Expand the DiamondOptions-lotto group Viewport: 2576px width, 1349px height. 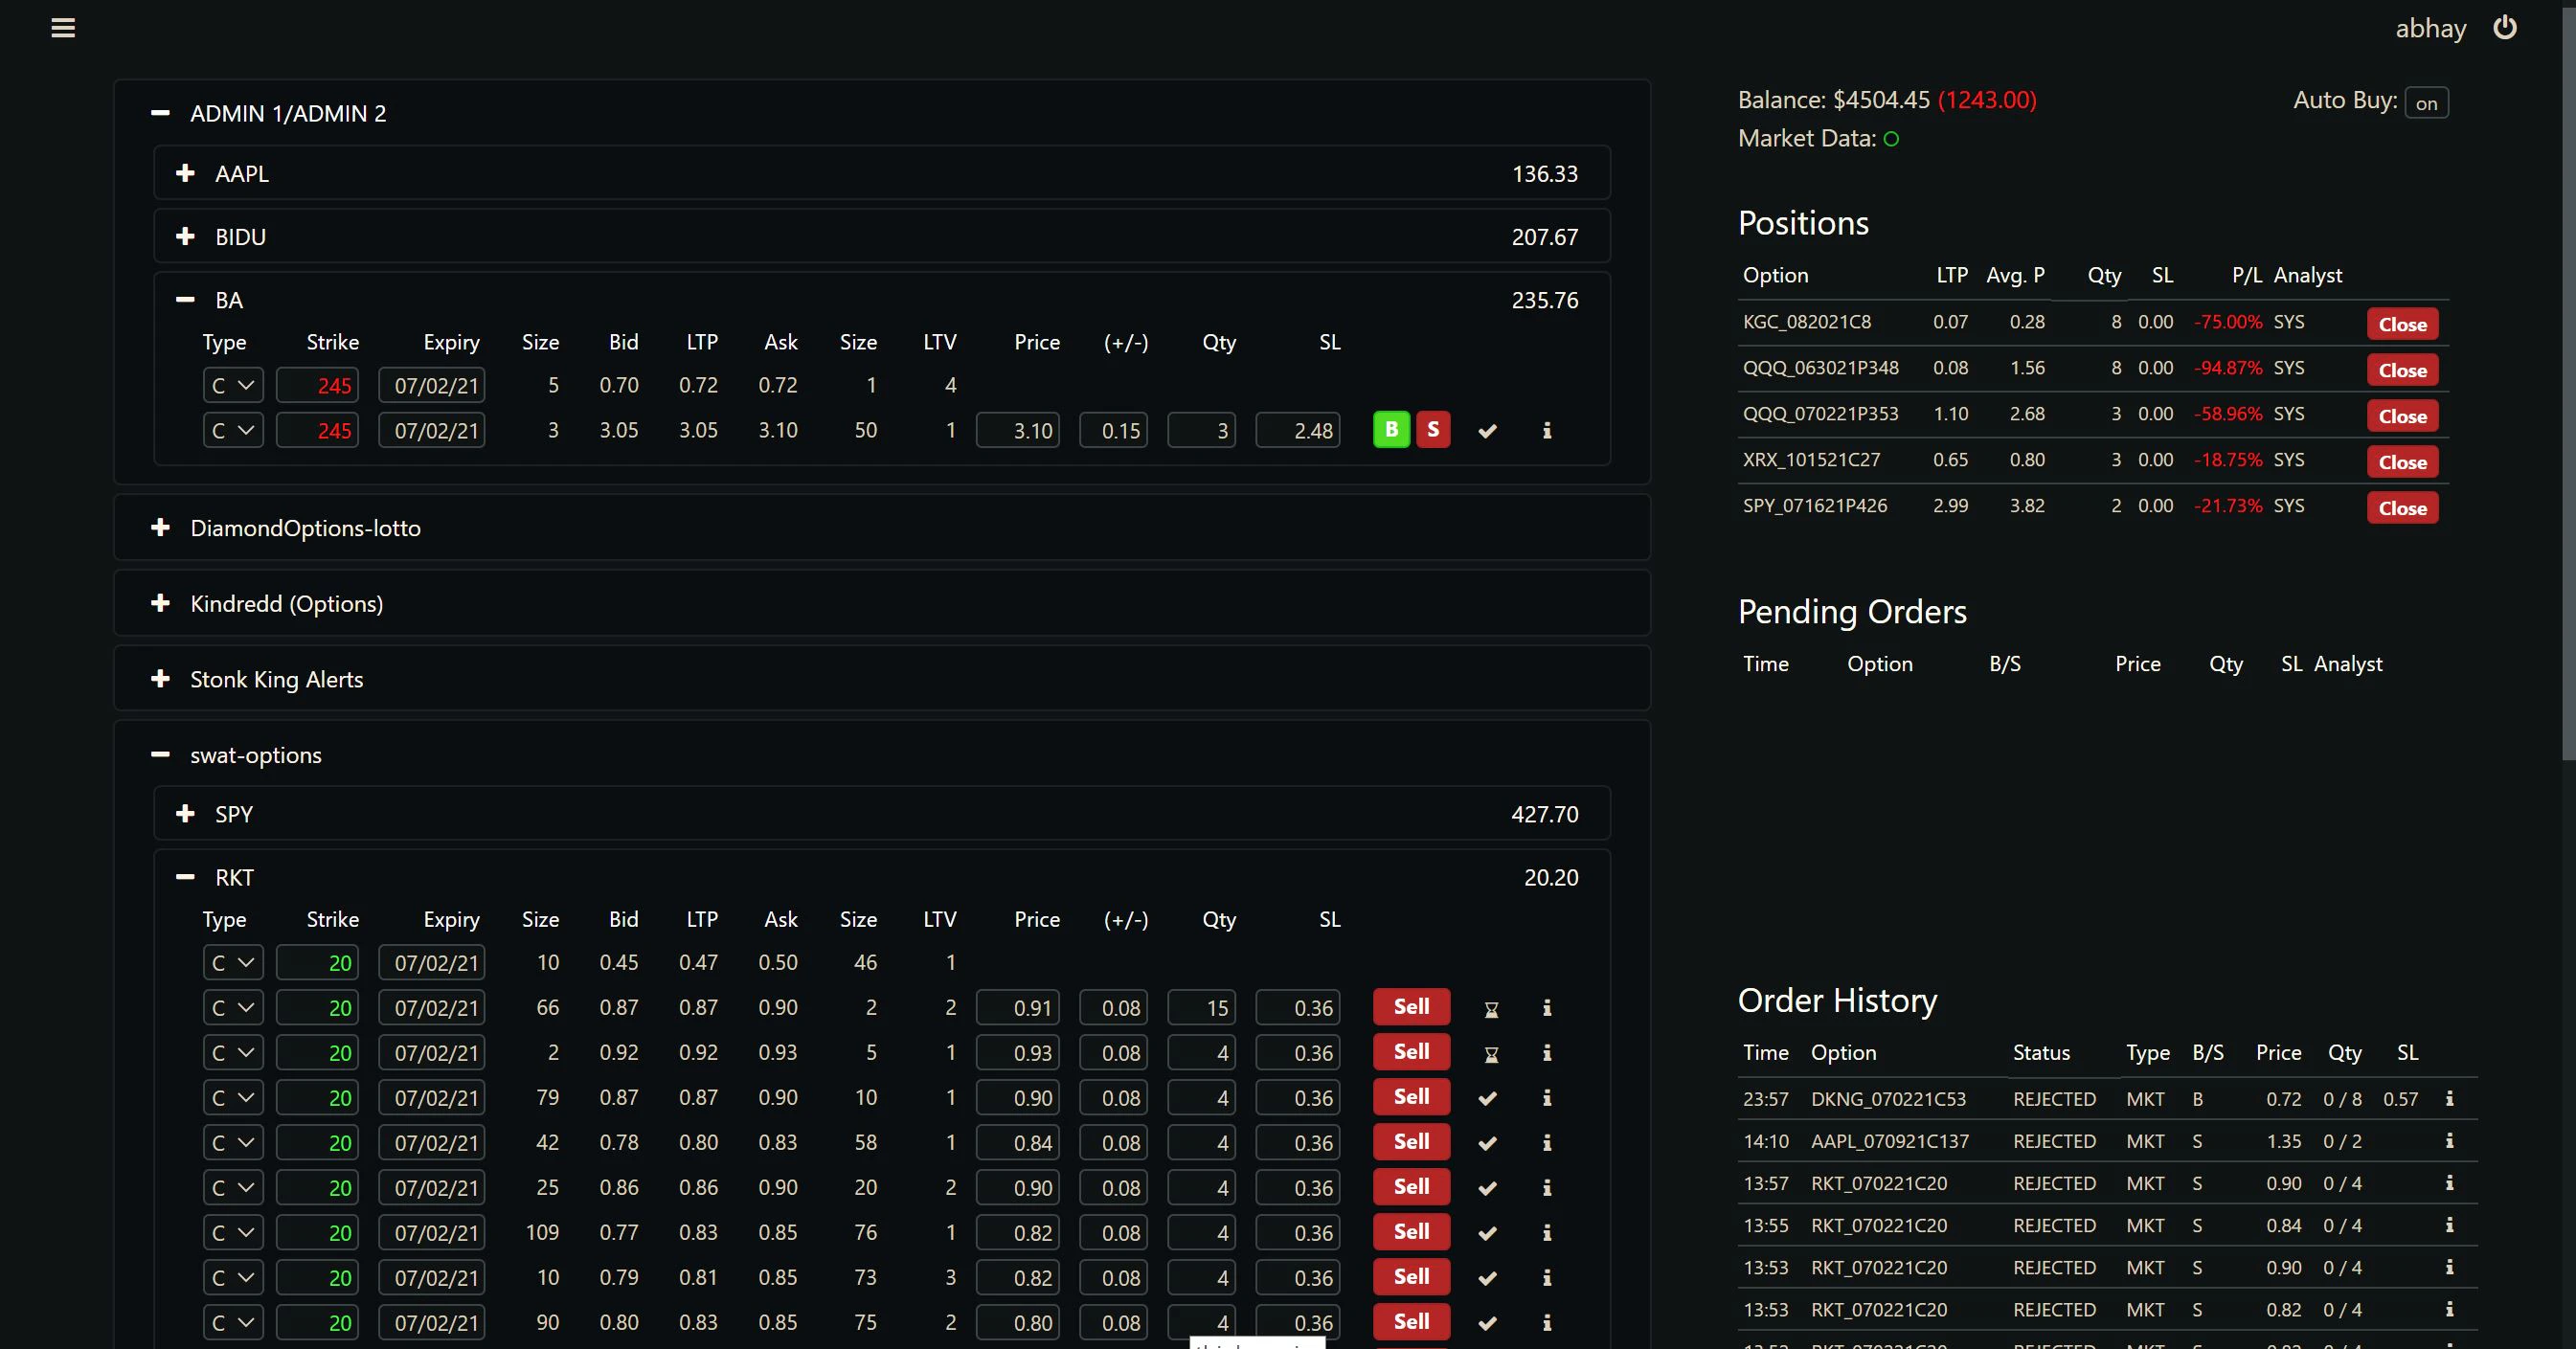pos(160,527)
